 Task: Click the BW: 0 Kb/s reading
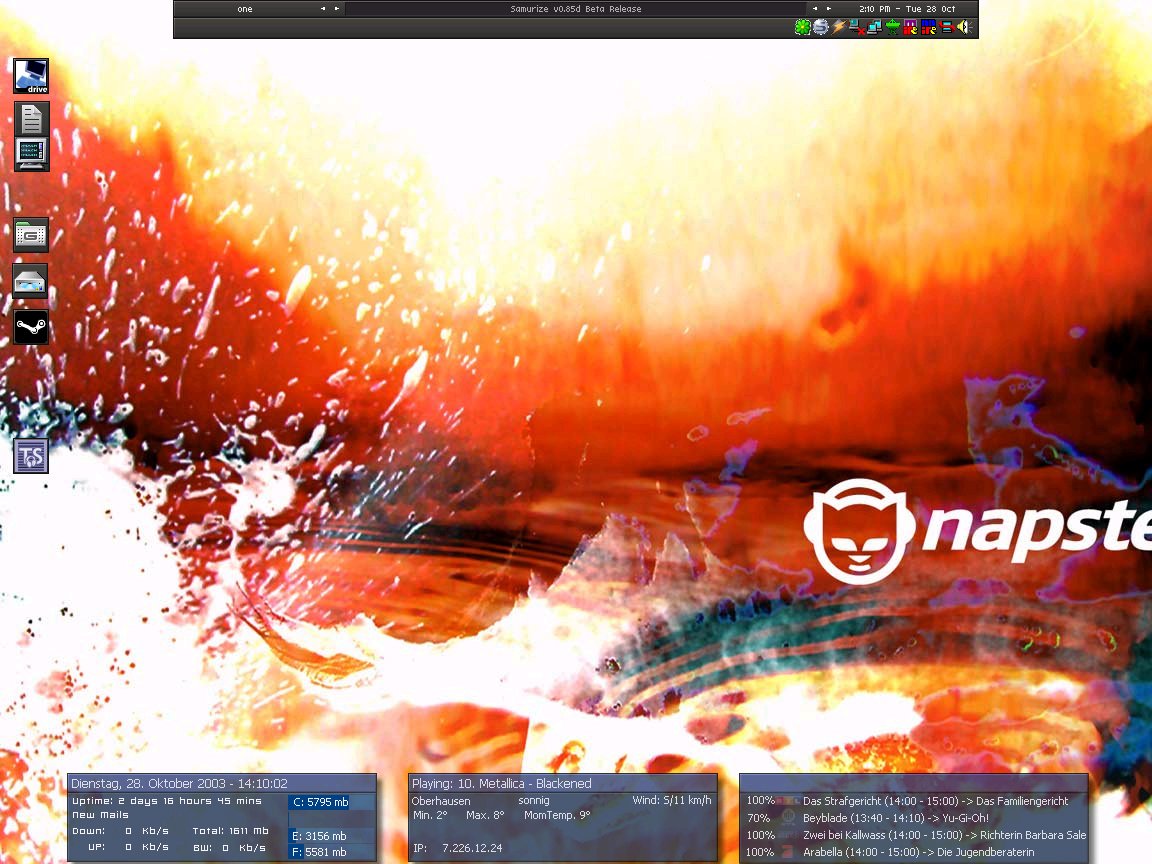pos(229,847)
